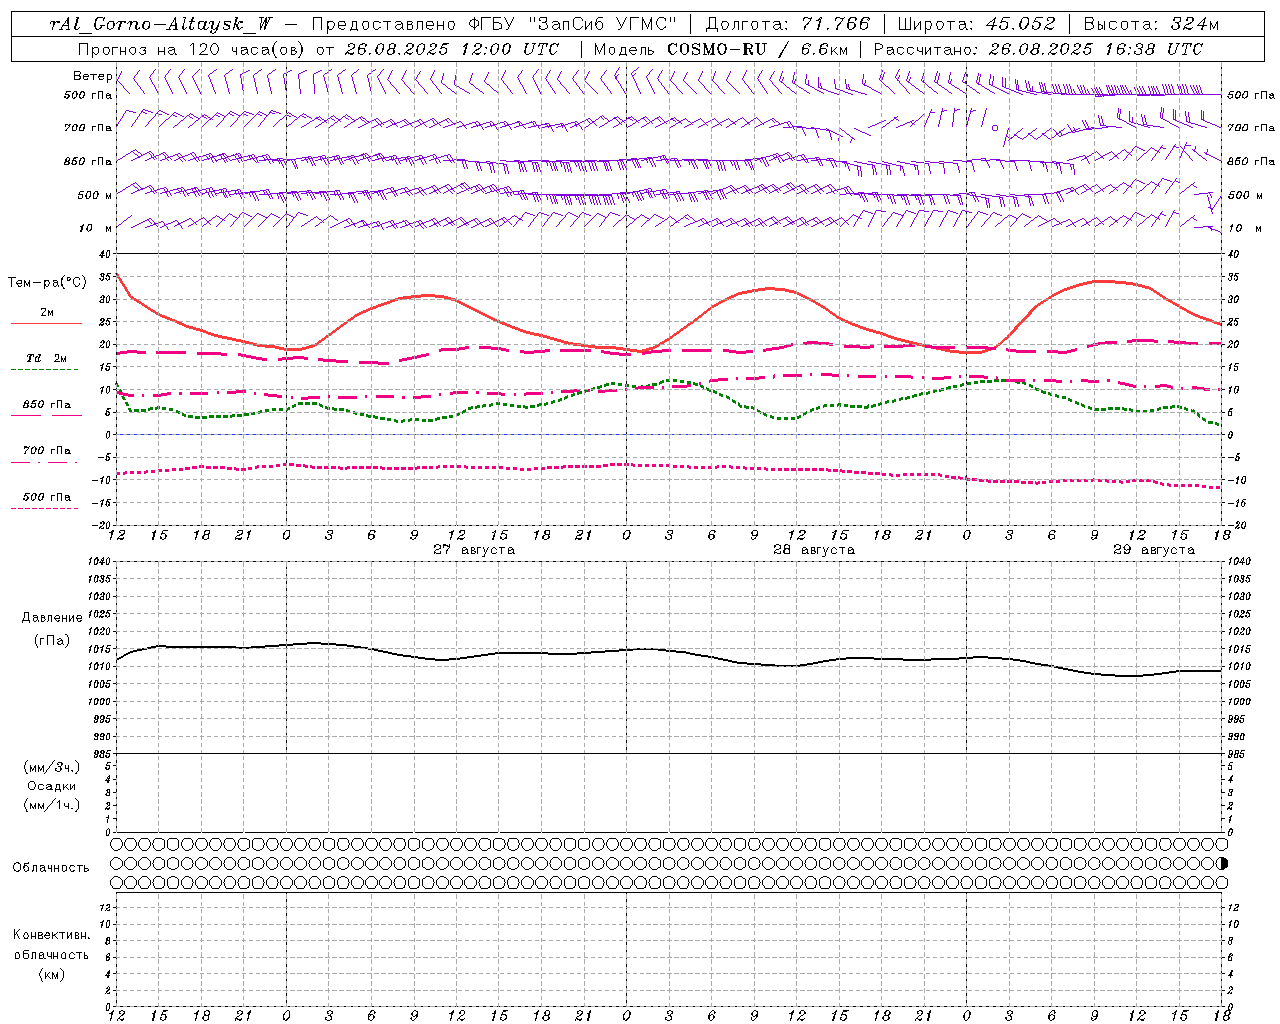
Task: Click the '(гПа)' pressure unit label
Action: click(52, 640)
